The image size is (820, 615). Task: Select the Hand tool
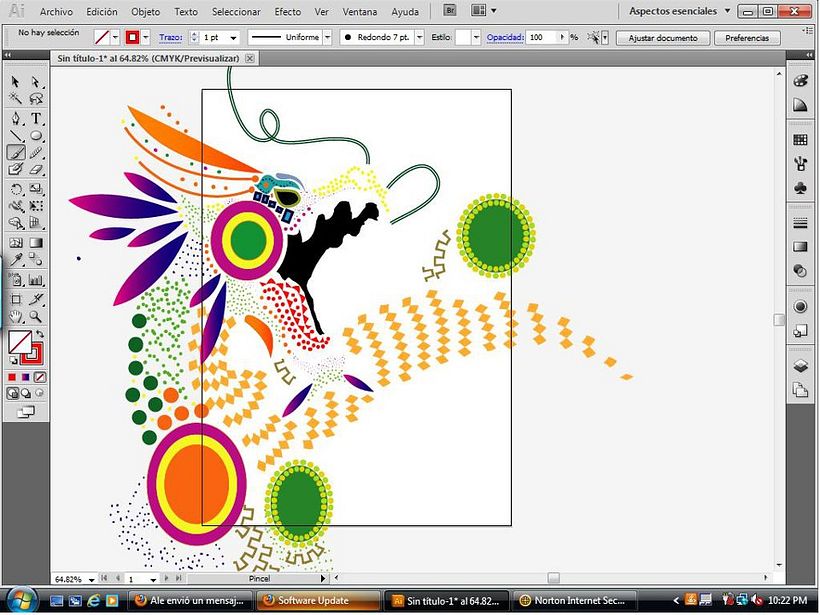[x=16, y=316]
